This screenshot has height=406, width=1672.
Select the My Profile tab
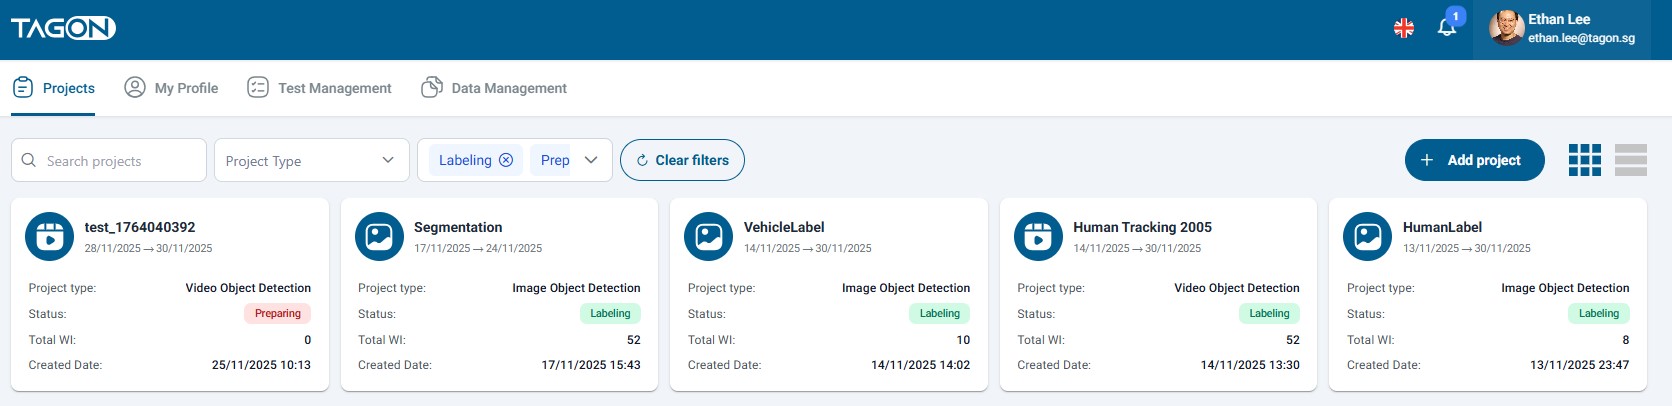click(171, 88)
